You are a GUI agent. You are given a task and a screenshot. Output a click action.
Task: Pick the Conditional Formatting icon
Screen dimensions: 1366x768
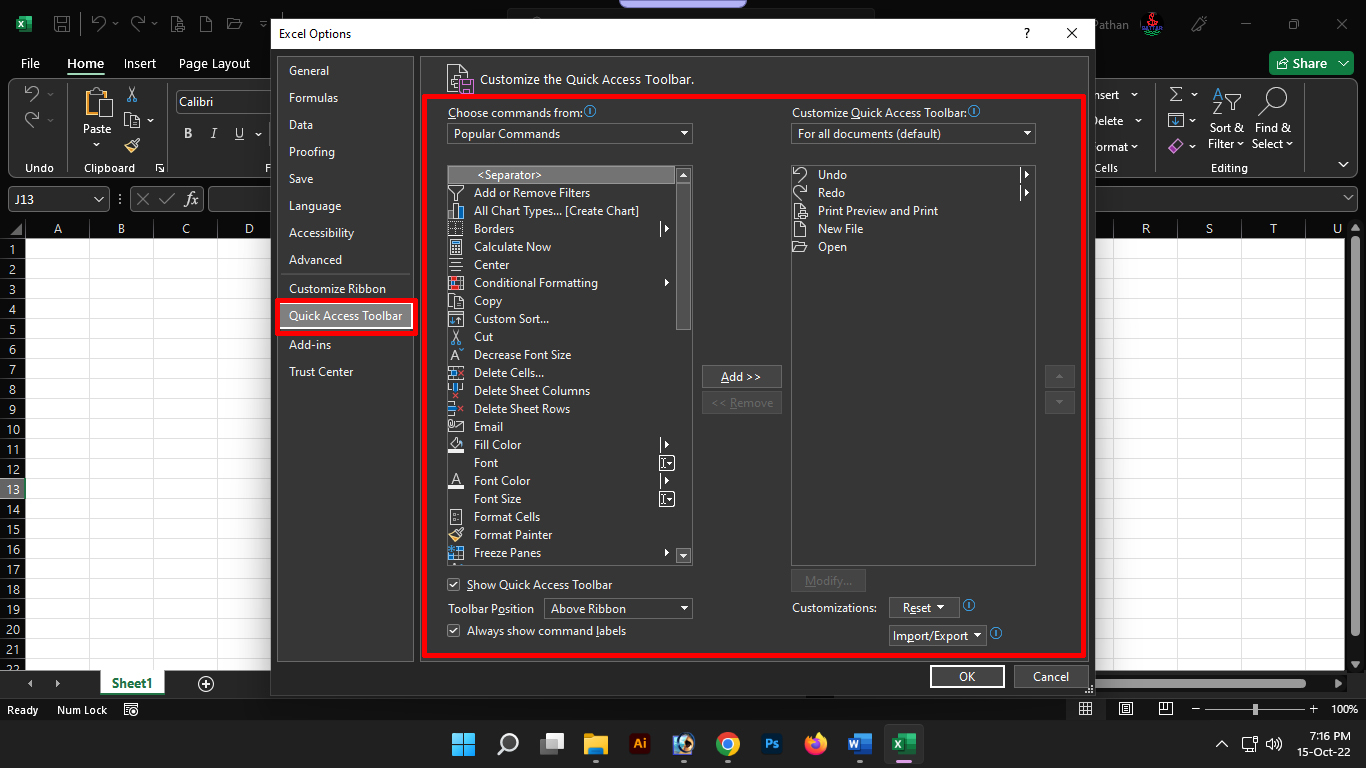point(456,283)
